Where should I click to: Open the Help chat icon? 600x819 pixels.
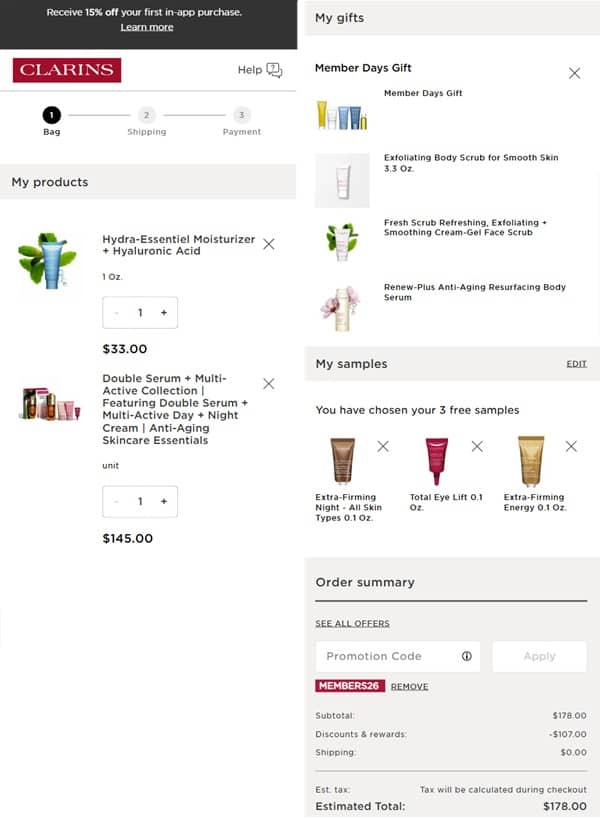click(x=274, y=70)
